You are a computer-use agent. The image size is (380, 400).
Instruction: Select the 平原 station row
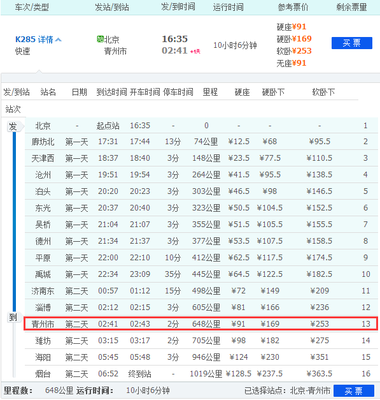tap(202, 258)
